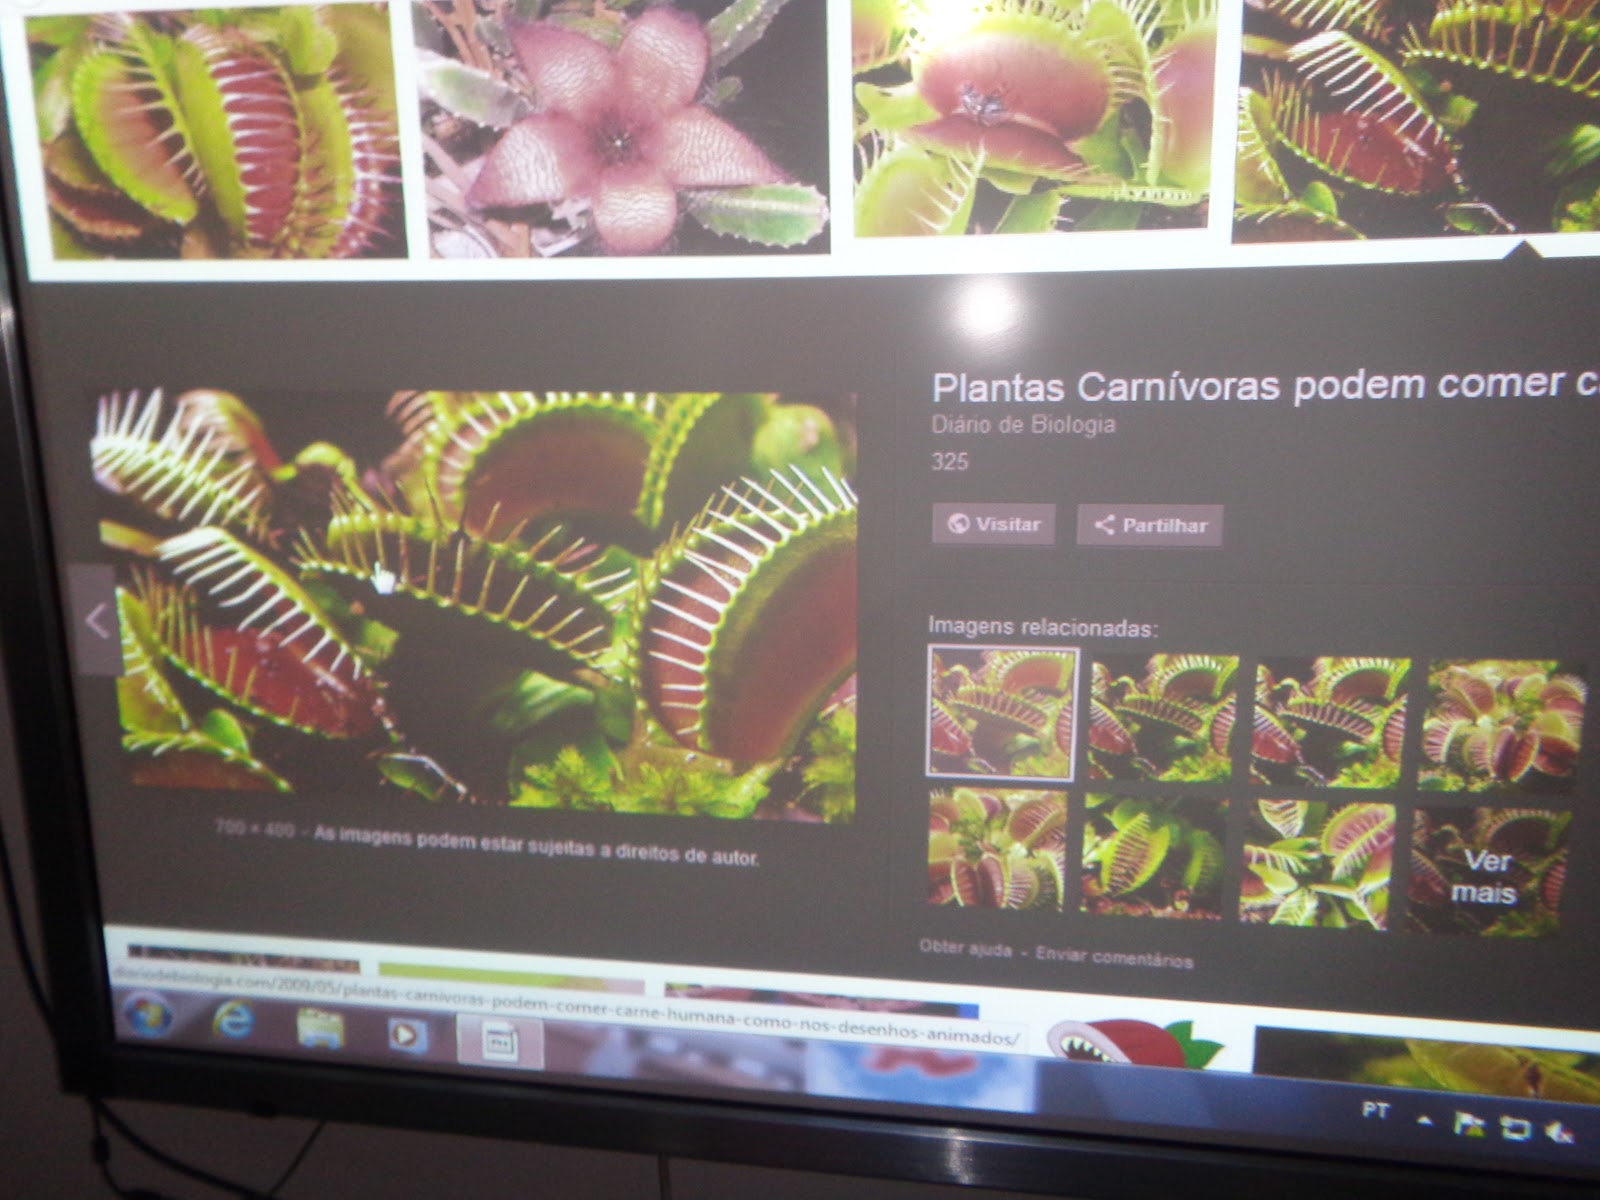Viewport: 1600px width, 1200px height.
Task: Click the Obter ajuda link
Action: pos(965,948)
